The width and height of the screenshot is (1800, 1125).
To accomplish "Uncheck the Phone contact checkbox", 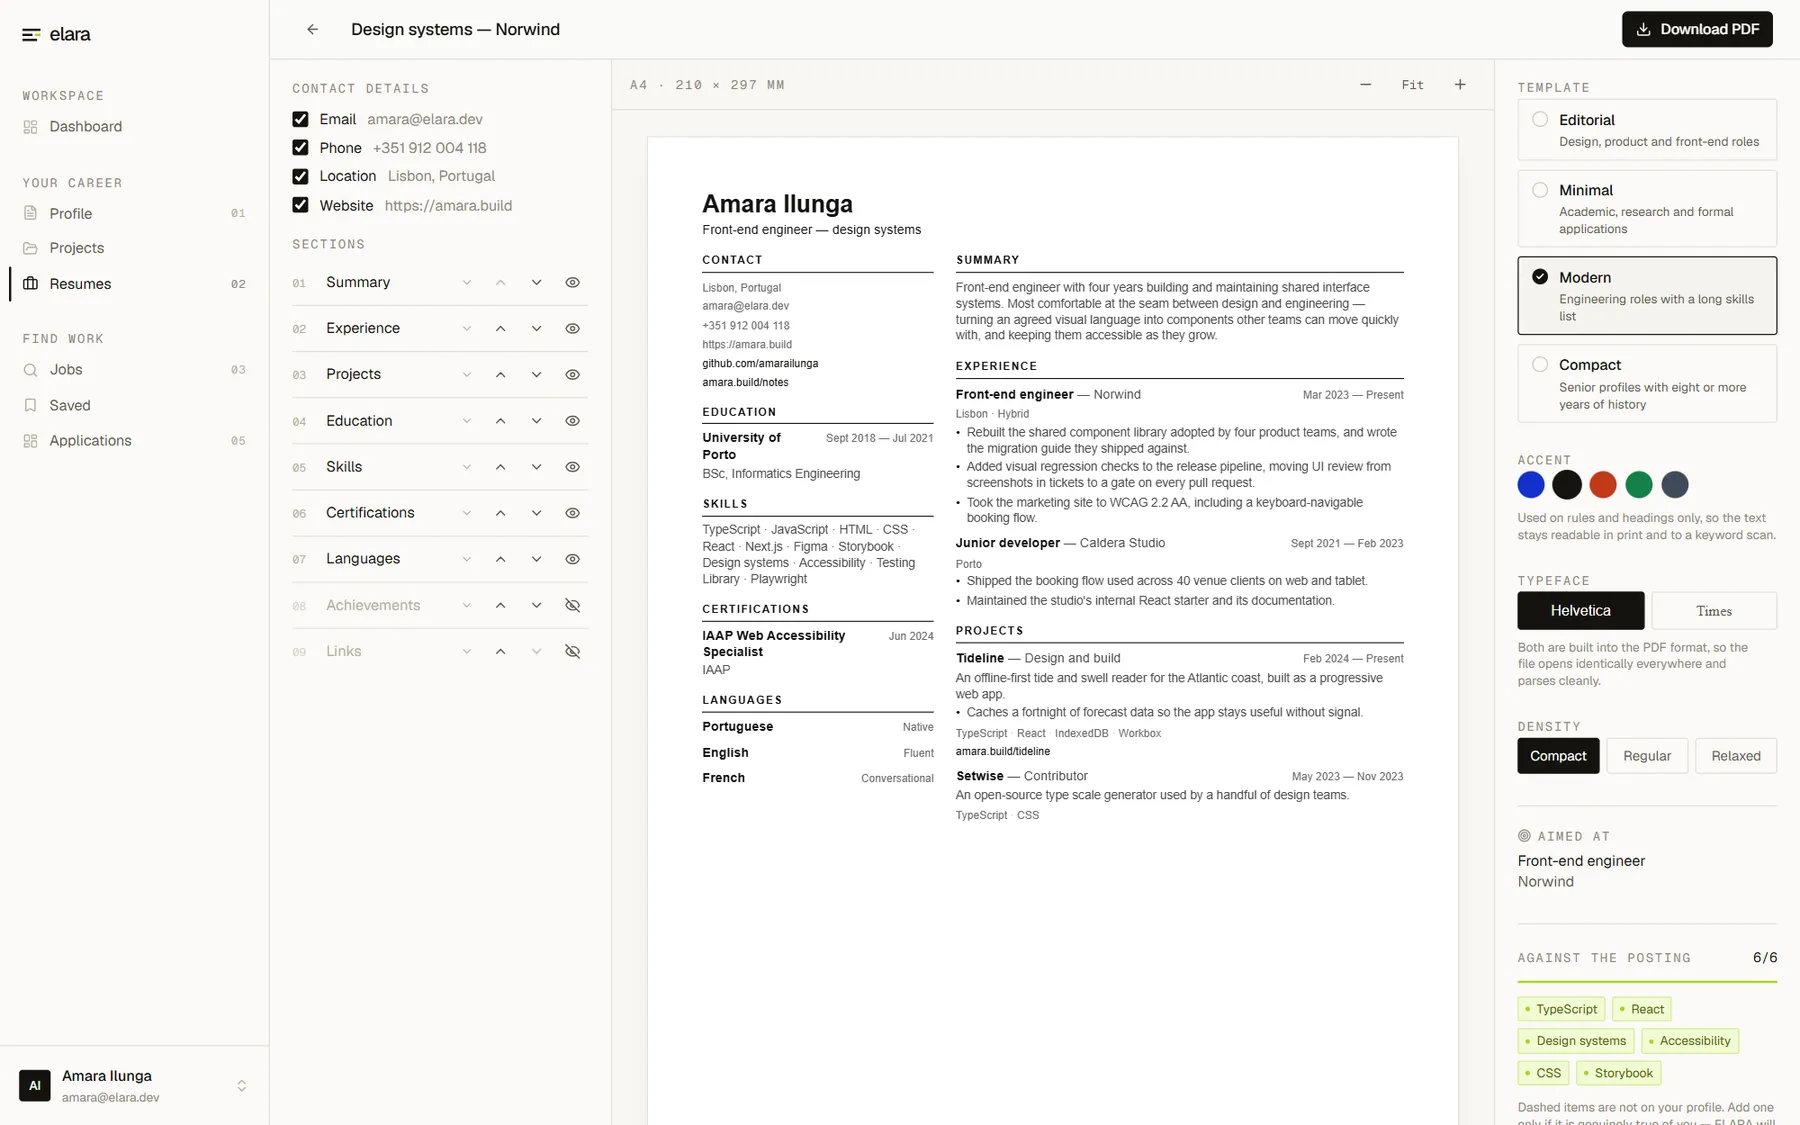I will click(x=300, y=148).
